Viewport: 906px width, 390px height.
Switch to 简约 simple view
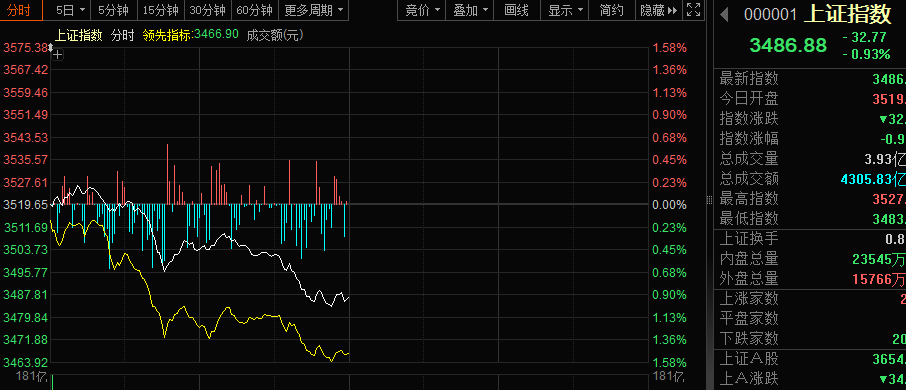pyautogui.click(x=611, y=10)
